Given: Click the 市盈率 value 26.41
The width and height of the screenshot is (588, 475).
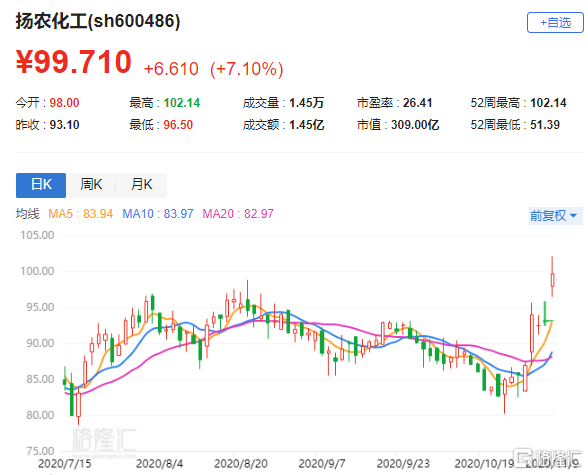Looking at the screenshot, I should click(x=417, y=103).
